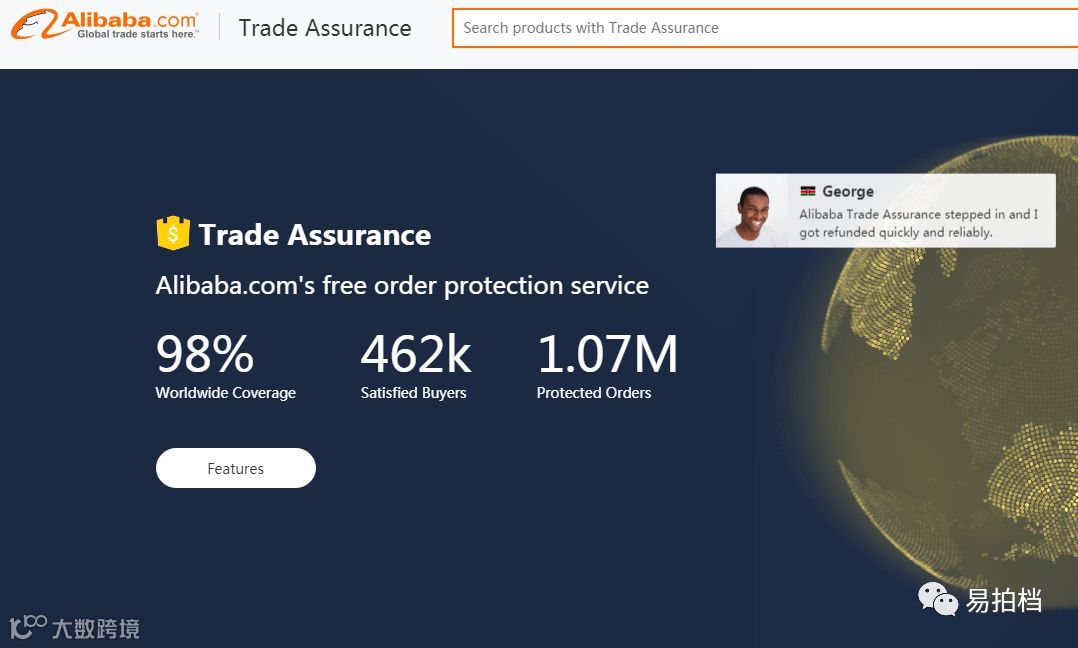Click George's profile photo in testimonial
The width and height of the screenshot is (1078, 648).
click(x=752, y=211)
